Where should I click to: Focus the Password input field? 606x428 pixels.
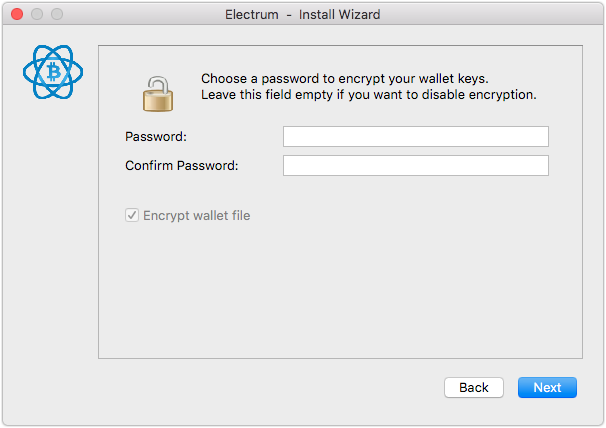tap(415, 136)
